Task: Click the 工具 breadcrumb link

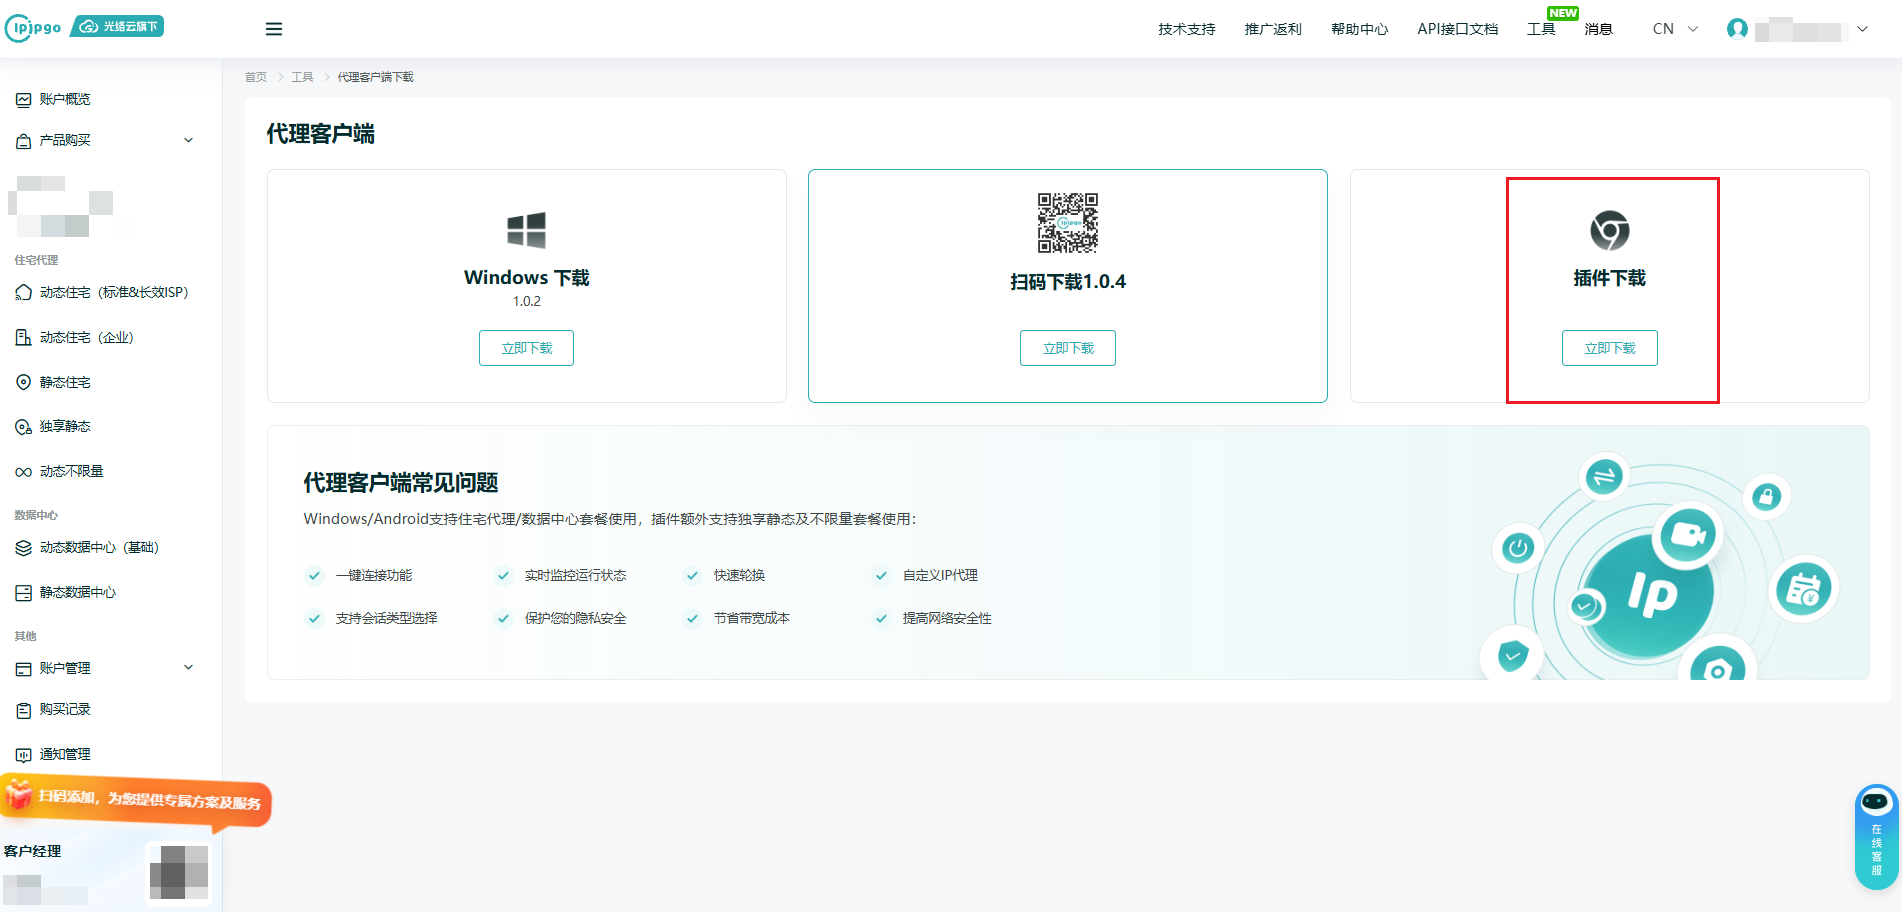Action: pos(302,77)
